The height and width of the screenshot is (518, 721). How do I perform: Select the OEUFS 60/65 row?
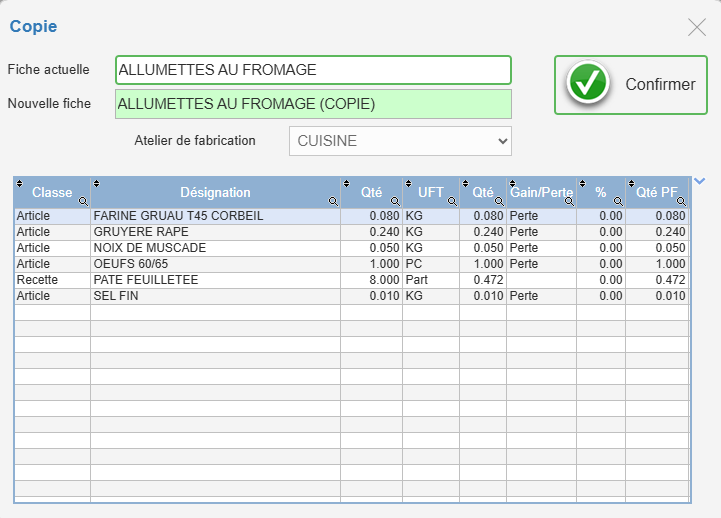[x=352, y=264]
